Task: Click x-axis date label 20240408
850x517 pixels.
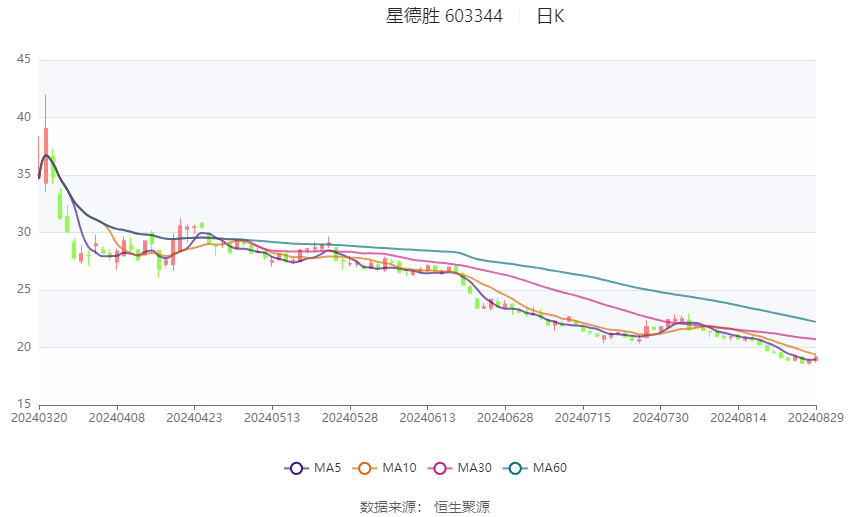Action: point(117,418)
